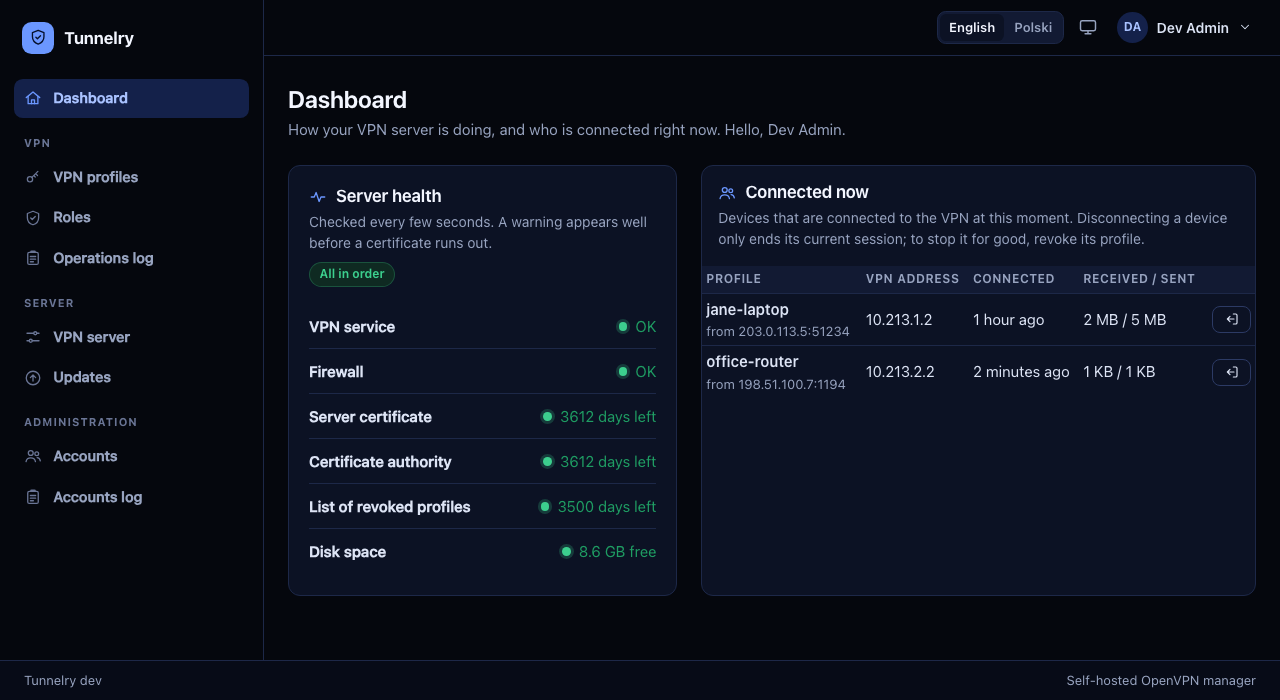The image size is (1280, 700).
Task: Click the Updates arrow-circle icon
Action: point(33,377)
